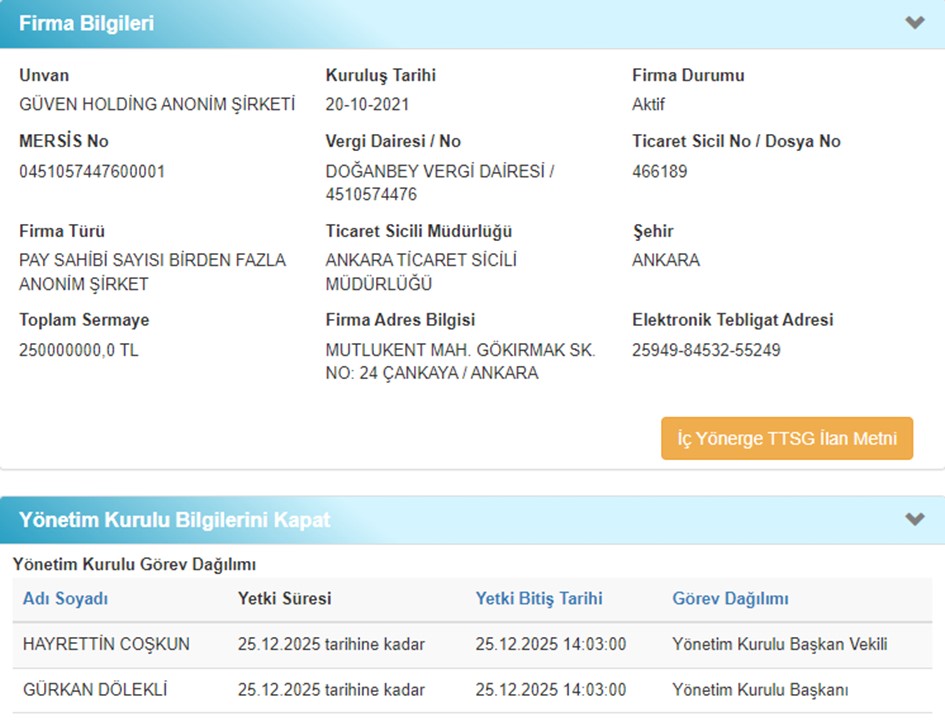The height and width of the screenshot is (726, 945).
Task: Click the Vergi Dairesi / No field label
Action: tap(393, 141)
